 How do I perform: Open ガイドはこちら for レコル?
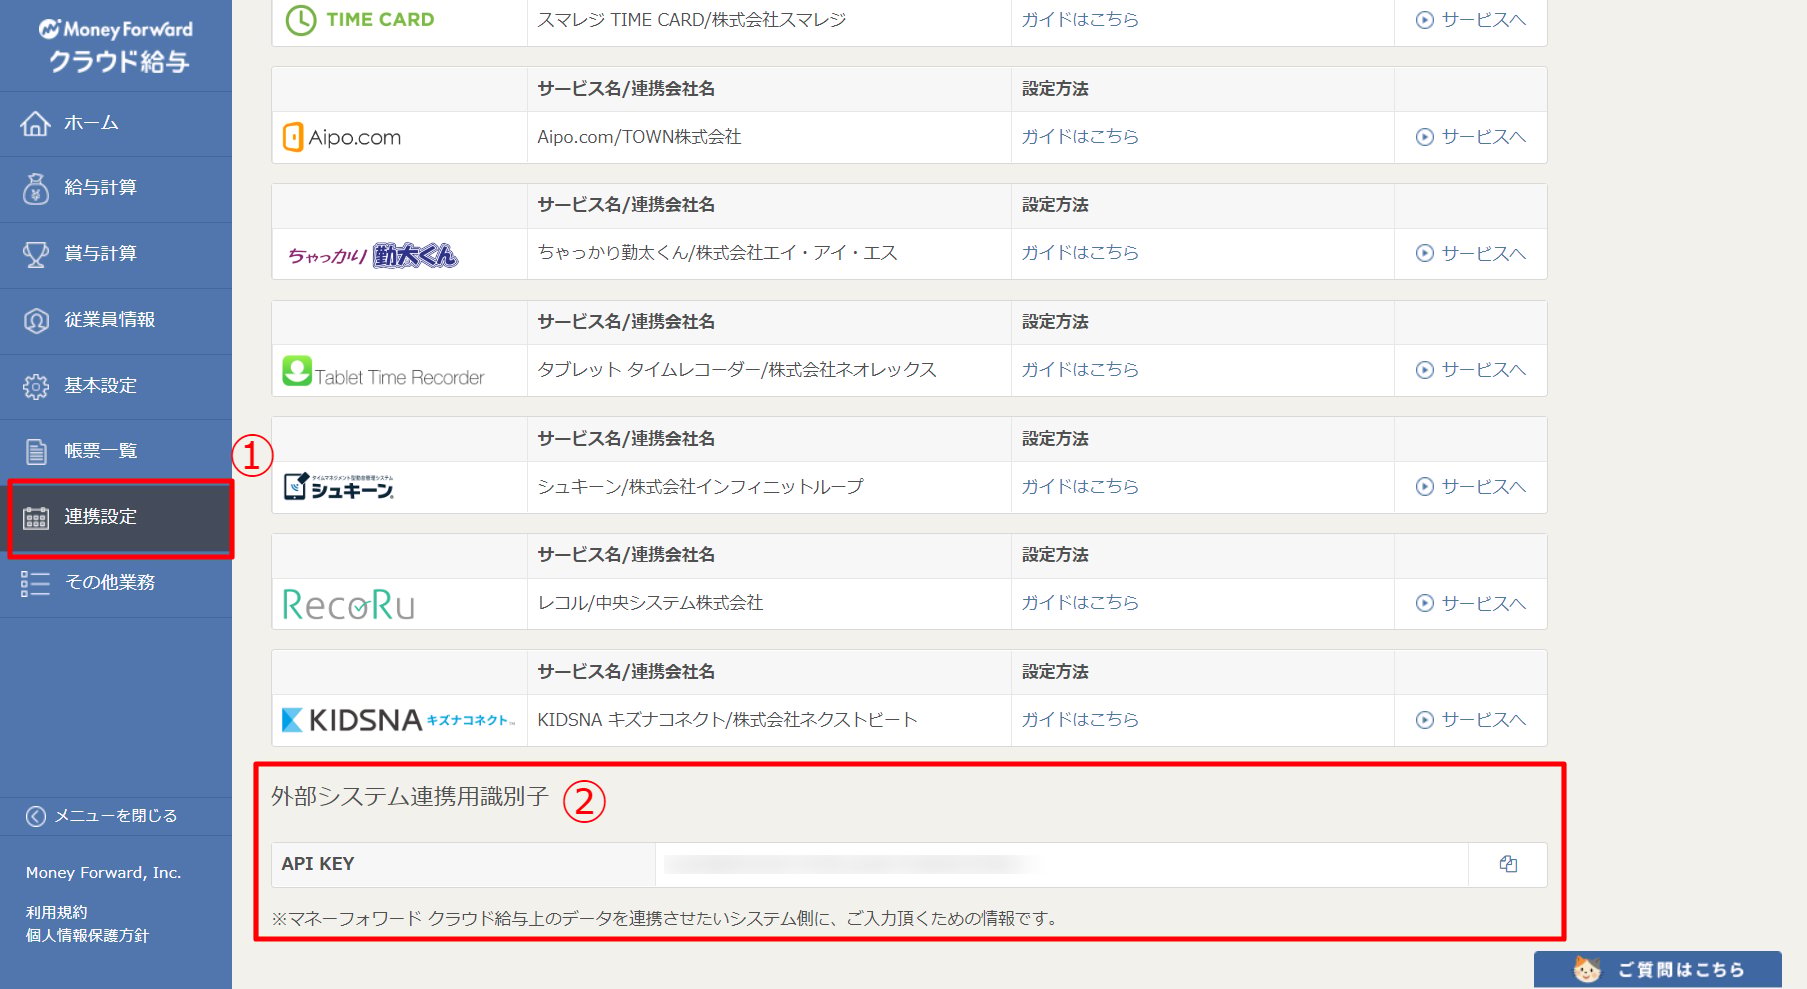[1079, 602]
